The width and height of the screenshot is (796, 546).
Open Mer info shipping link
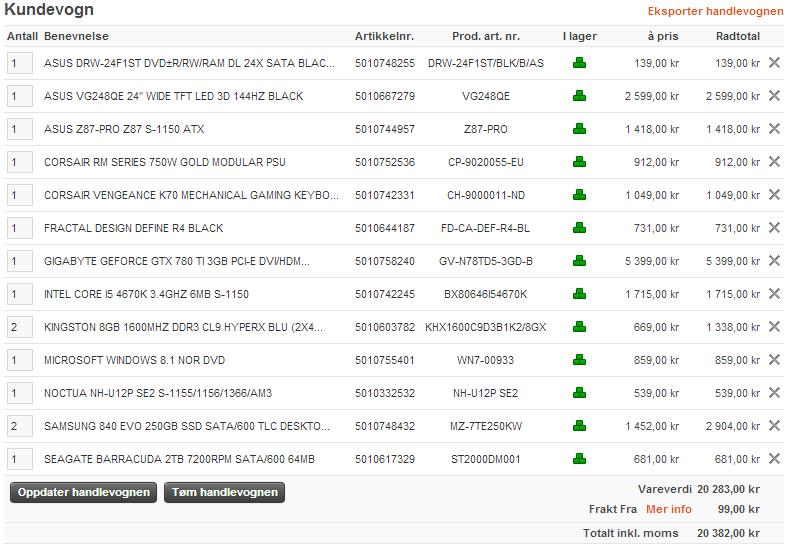669,509
